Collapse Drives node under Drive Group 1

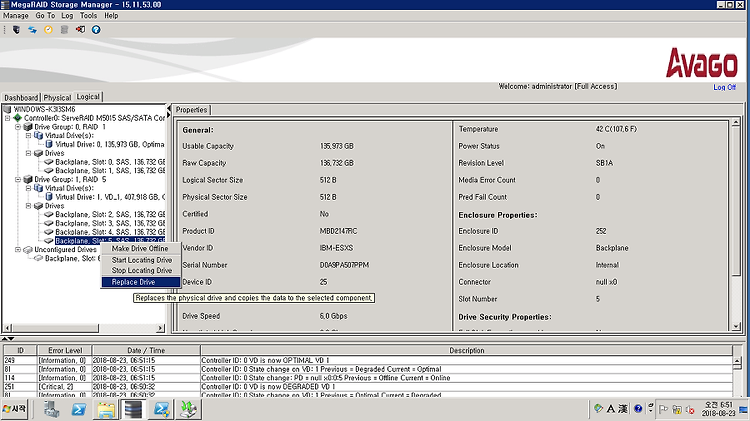[28, 206]
